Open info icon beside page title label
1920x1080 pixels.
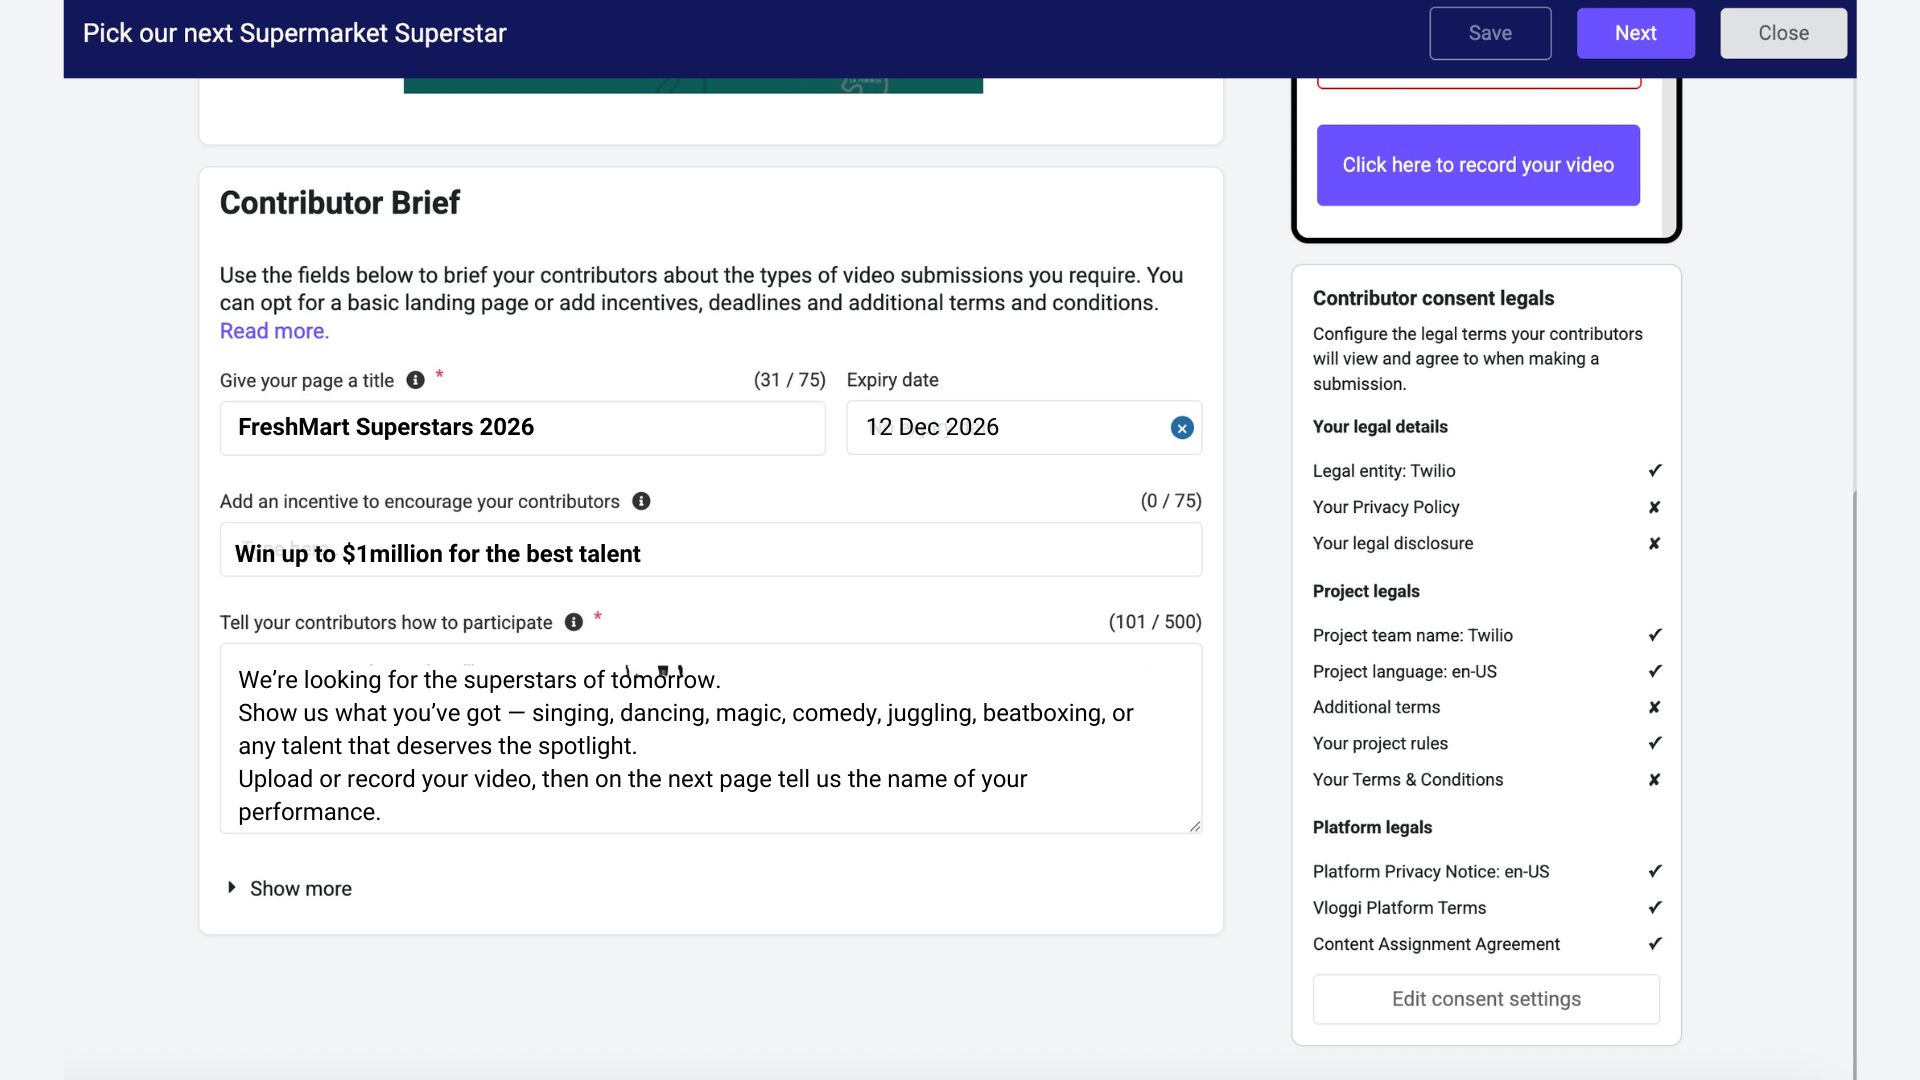pos(415,380)
